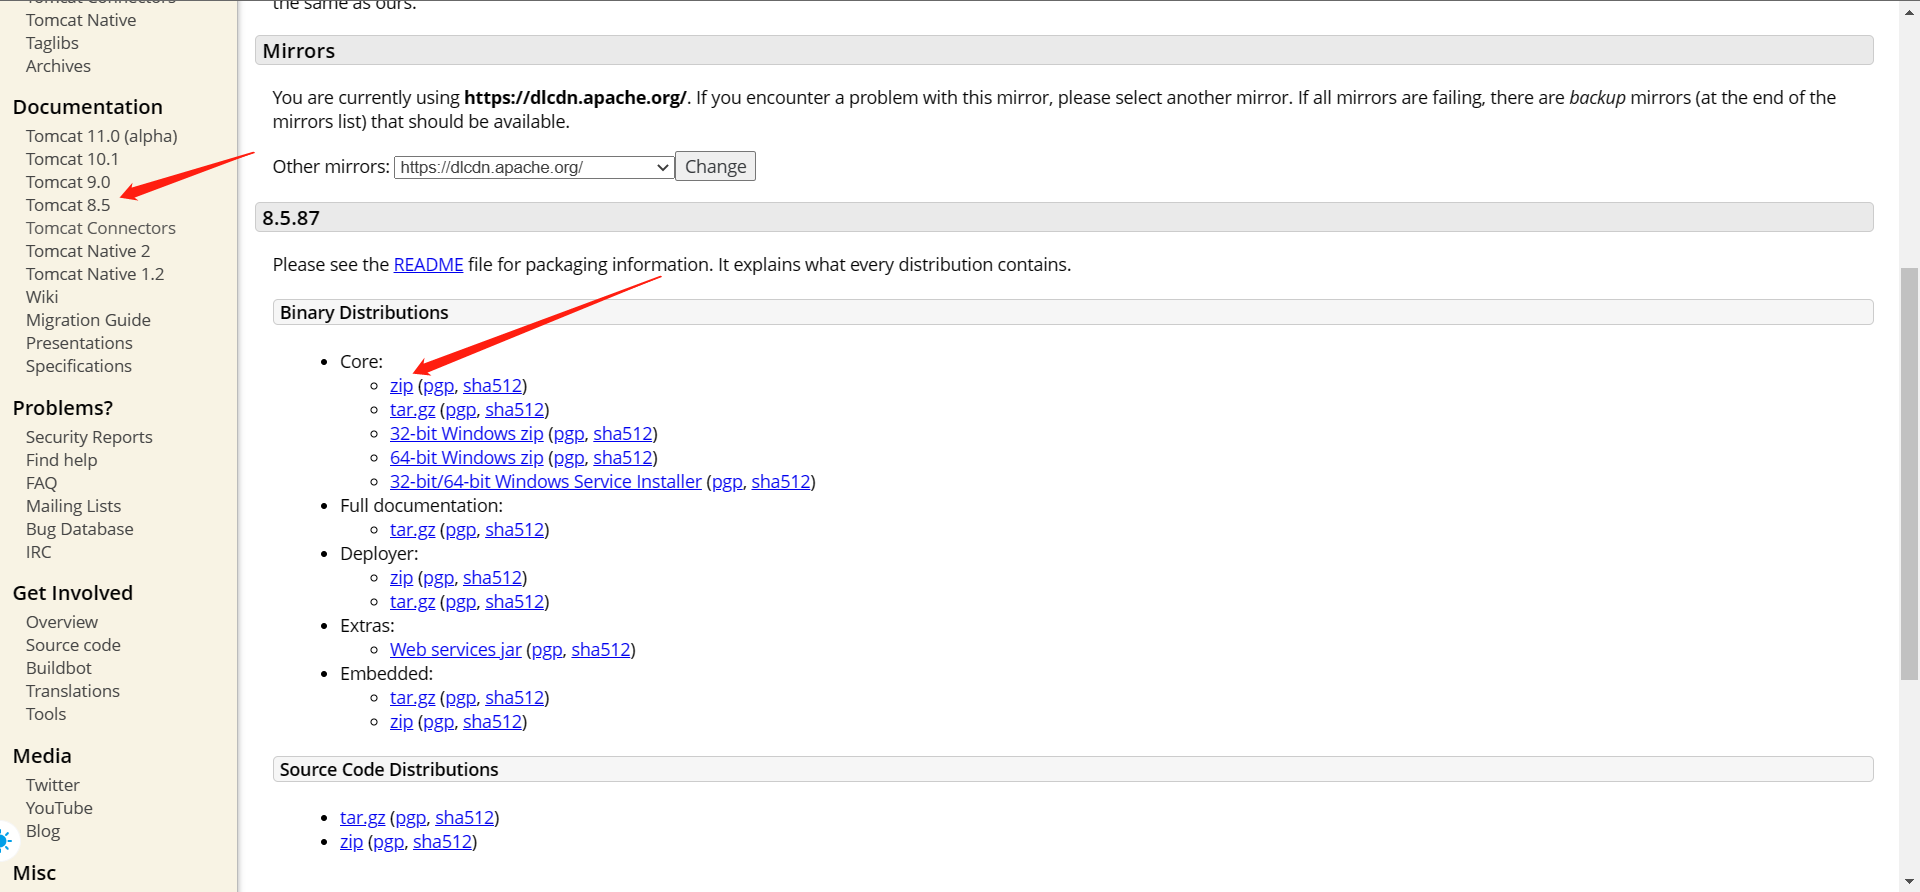The width and height of the screenshot is (1920, 892).
Task: Download Source Code tar.gz
Action: (x=362, y=818)
